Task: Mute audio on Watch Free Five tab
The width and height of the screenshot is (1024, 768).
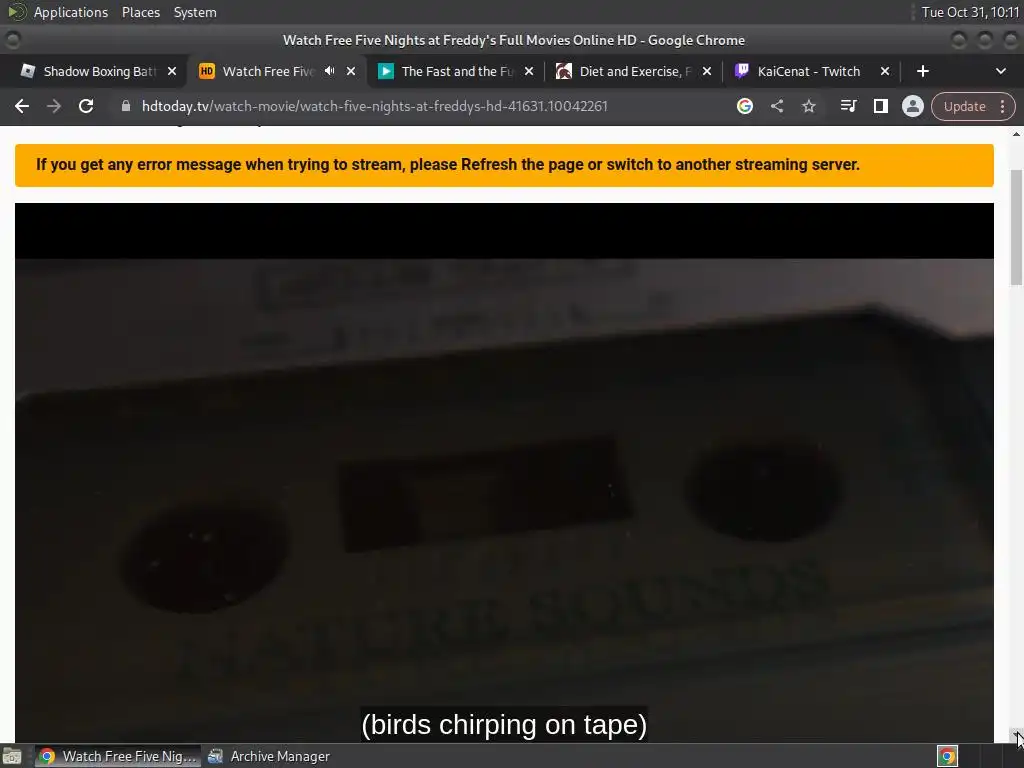Action: click(330, 71)
